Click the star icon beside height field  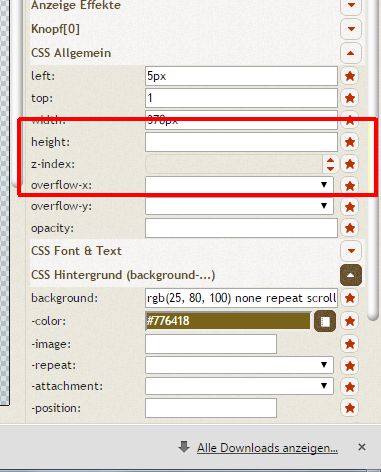[350, 142]
